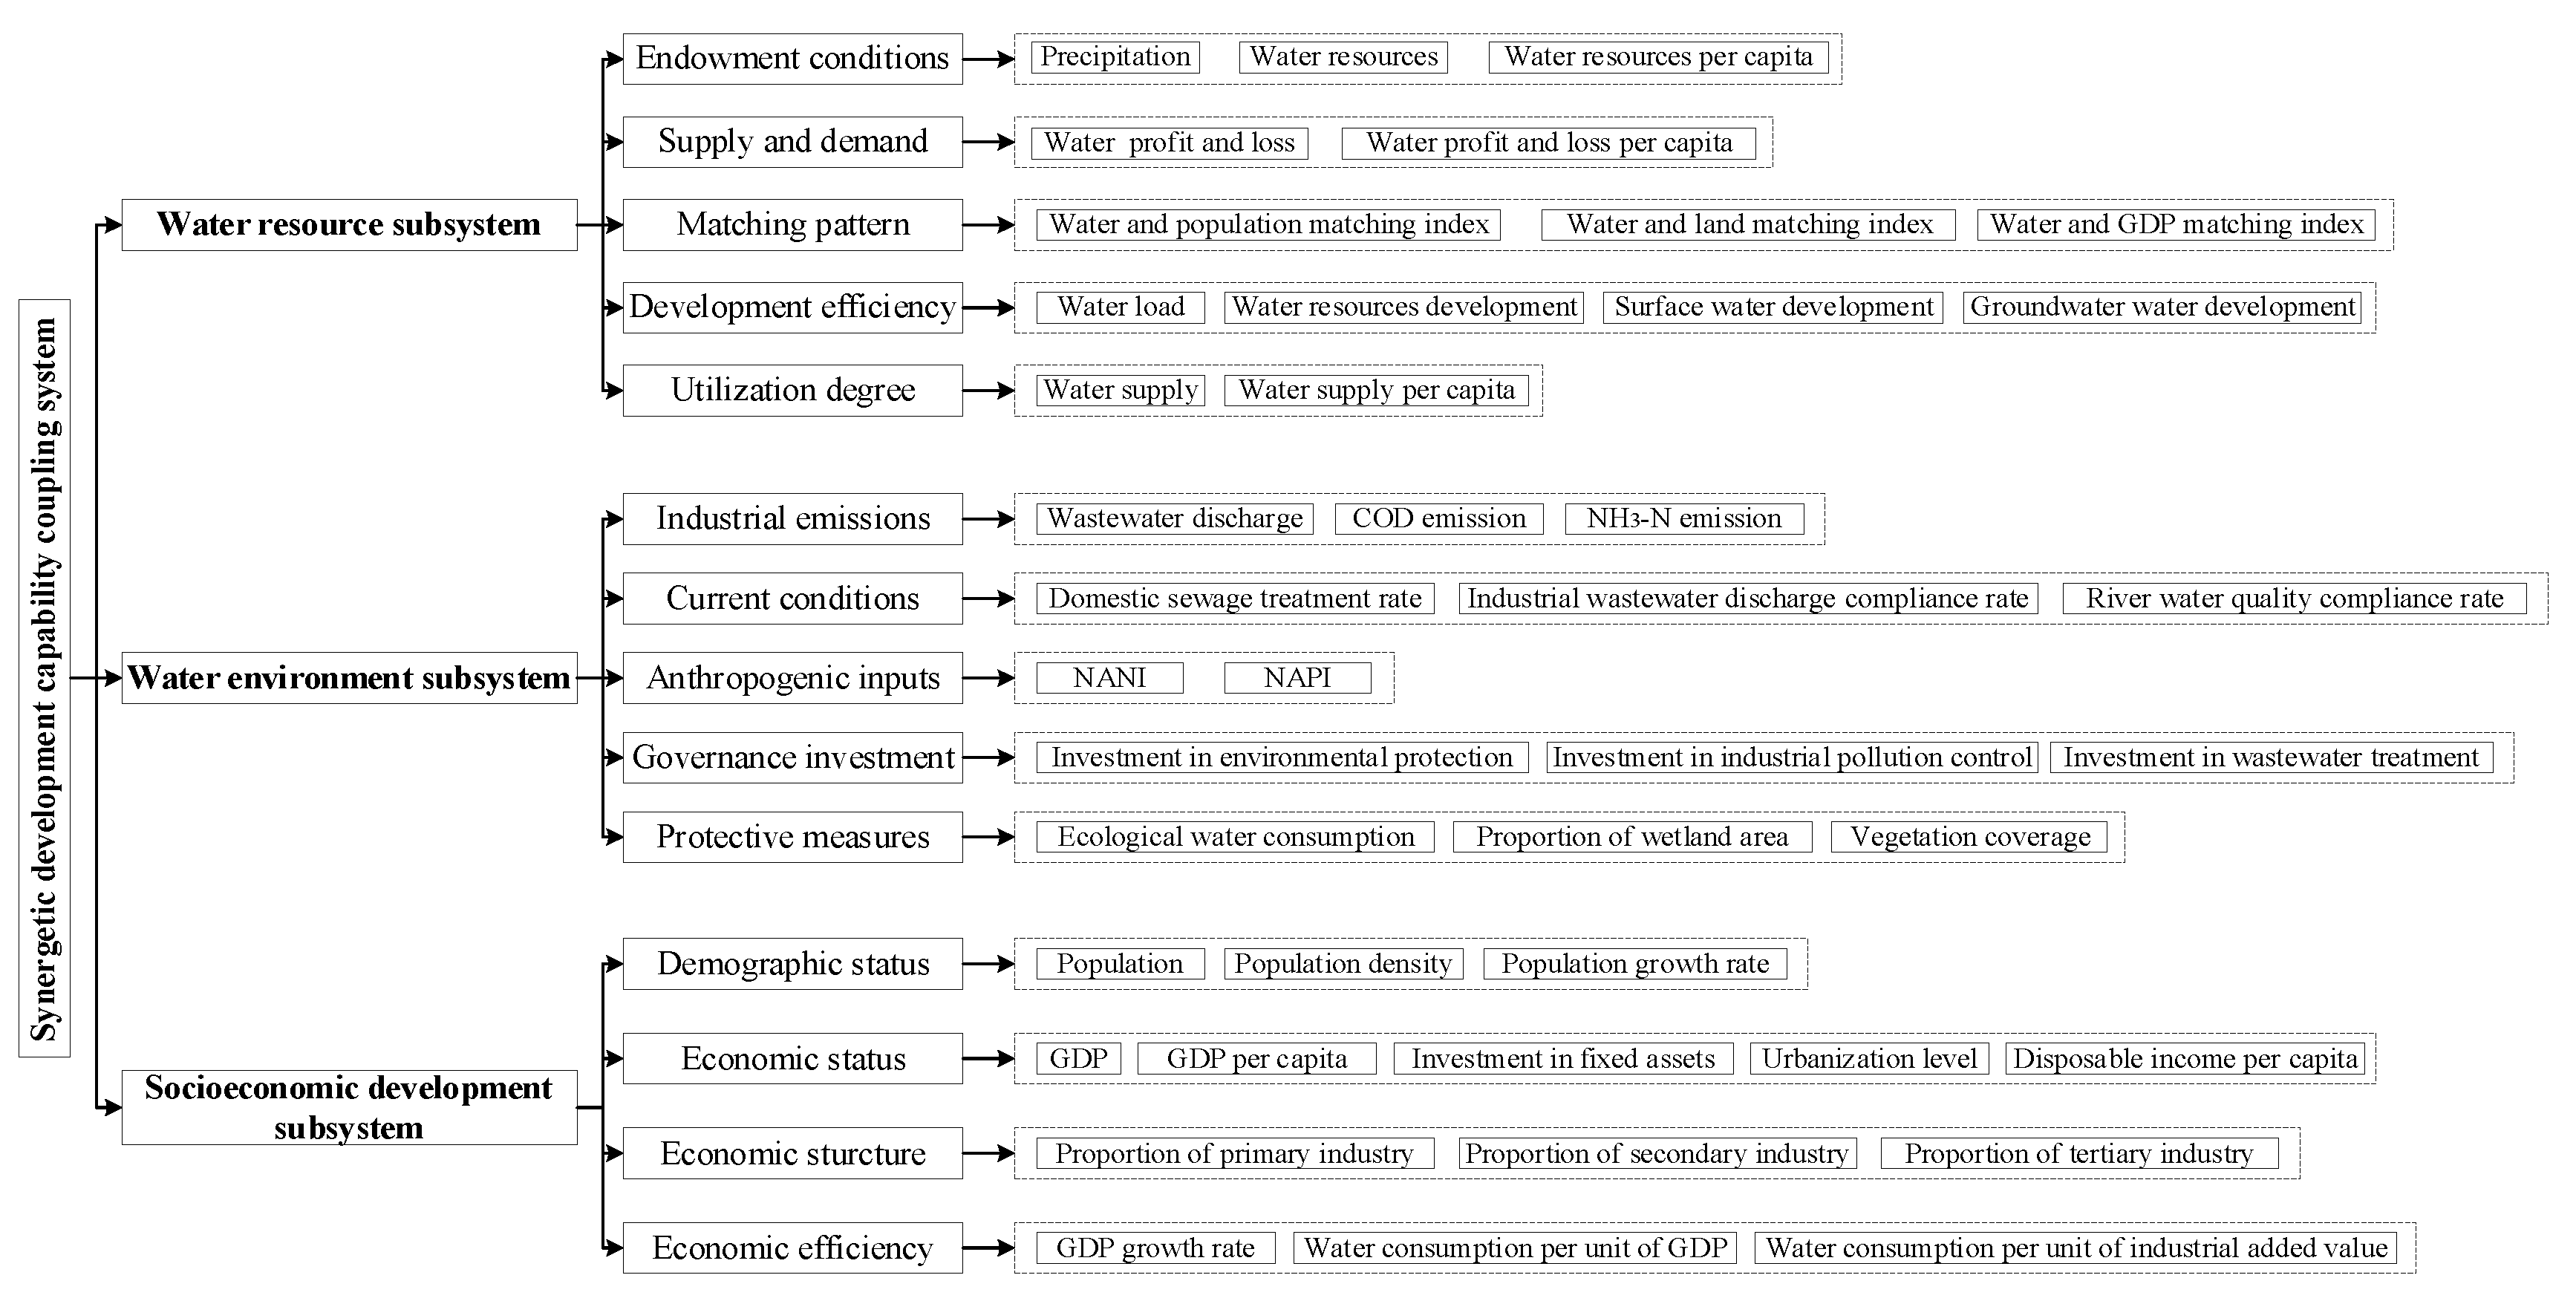
Task: Click the Endowment conditions node
Action: point(792,59)
